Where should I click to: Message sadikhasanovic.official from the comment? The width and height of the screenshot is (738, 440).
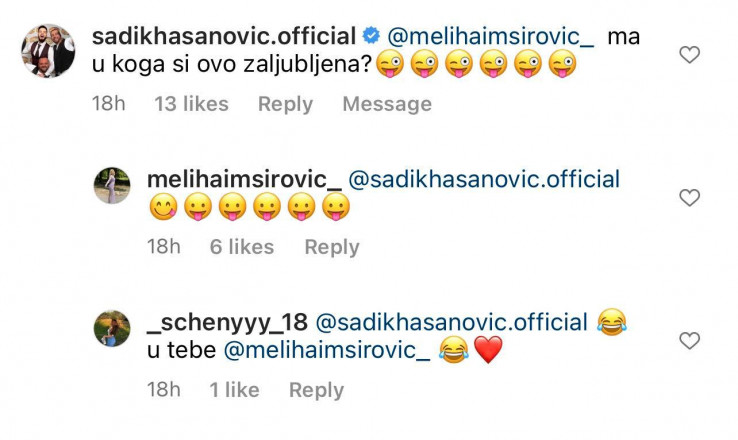tap(387, 104)
